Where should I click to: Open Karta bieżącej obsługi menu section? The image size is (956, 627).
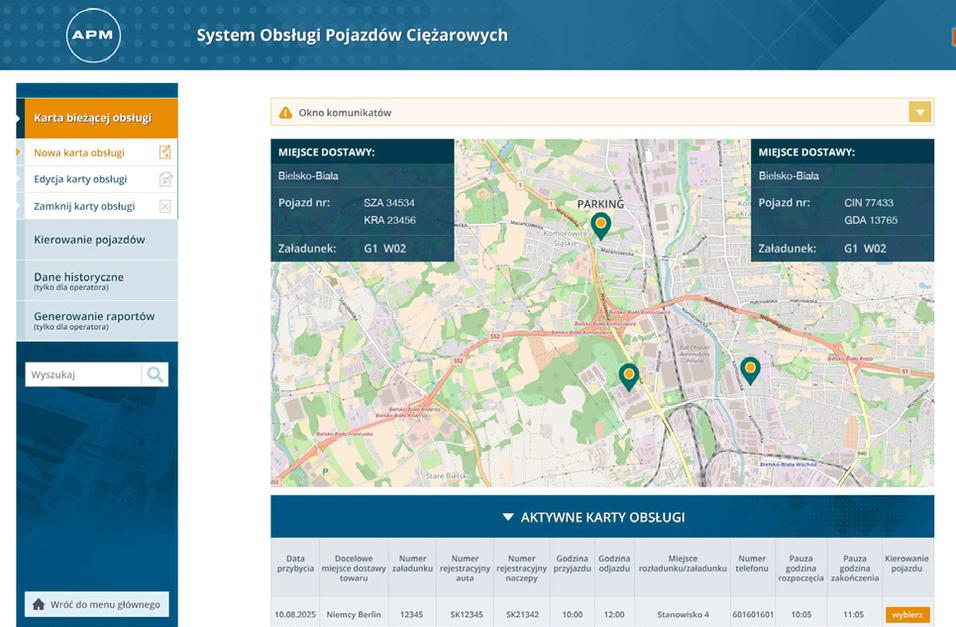[97, 118]
